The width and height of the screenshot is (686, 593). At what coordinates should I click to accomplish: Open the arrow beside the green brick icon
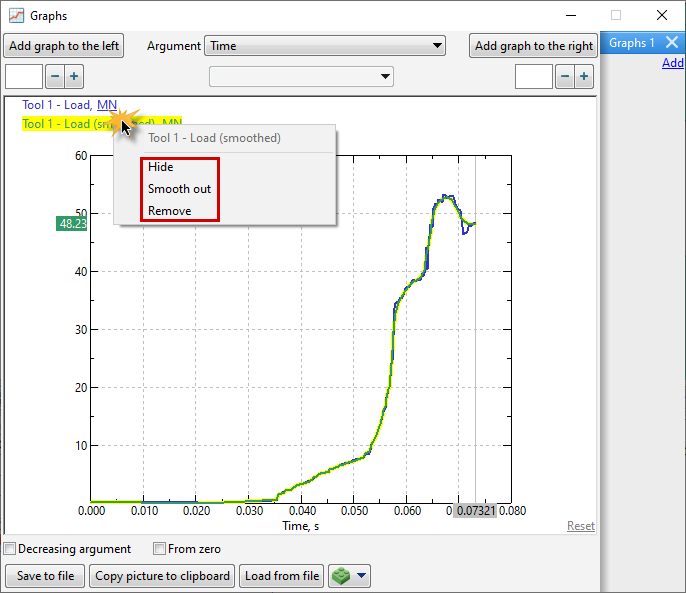(x=361, y=576)
